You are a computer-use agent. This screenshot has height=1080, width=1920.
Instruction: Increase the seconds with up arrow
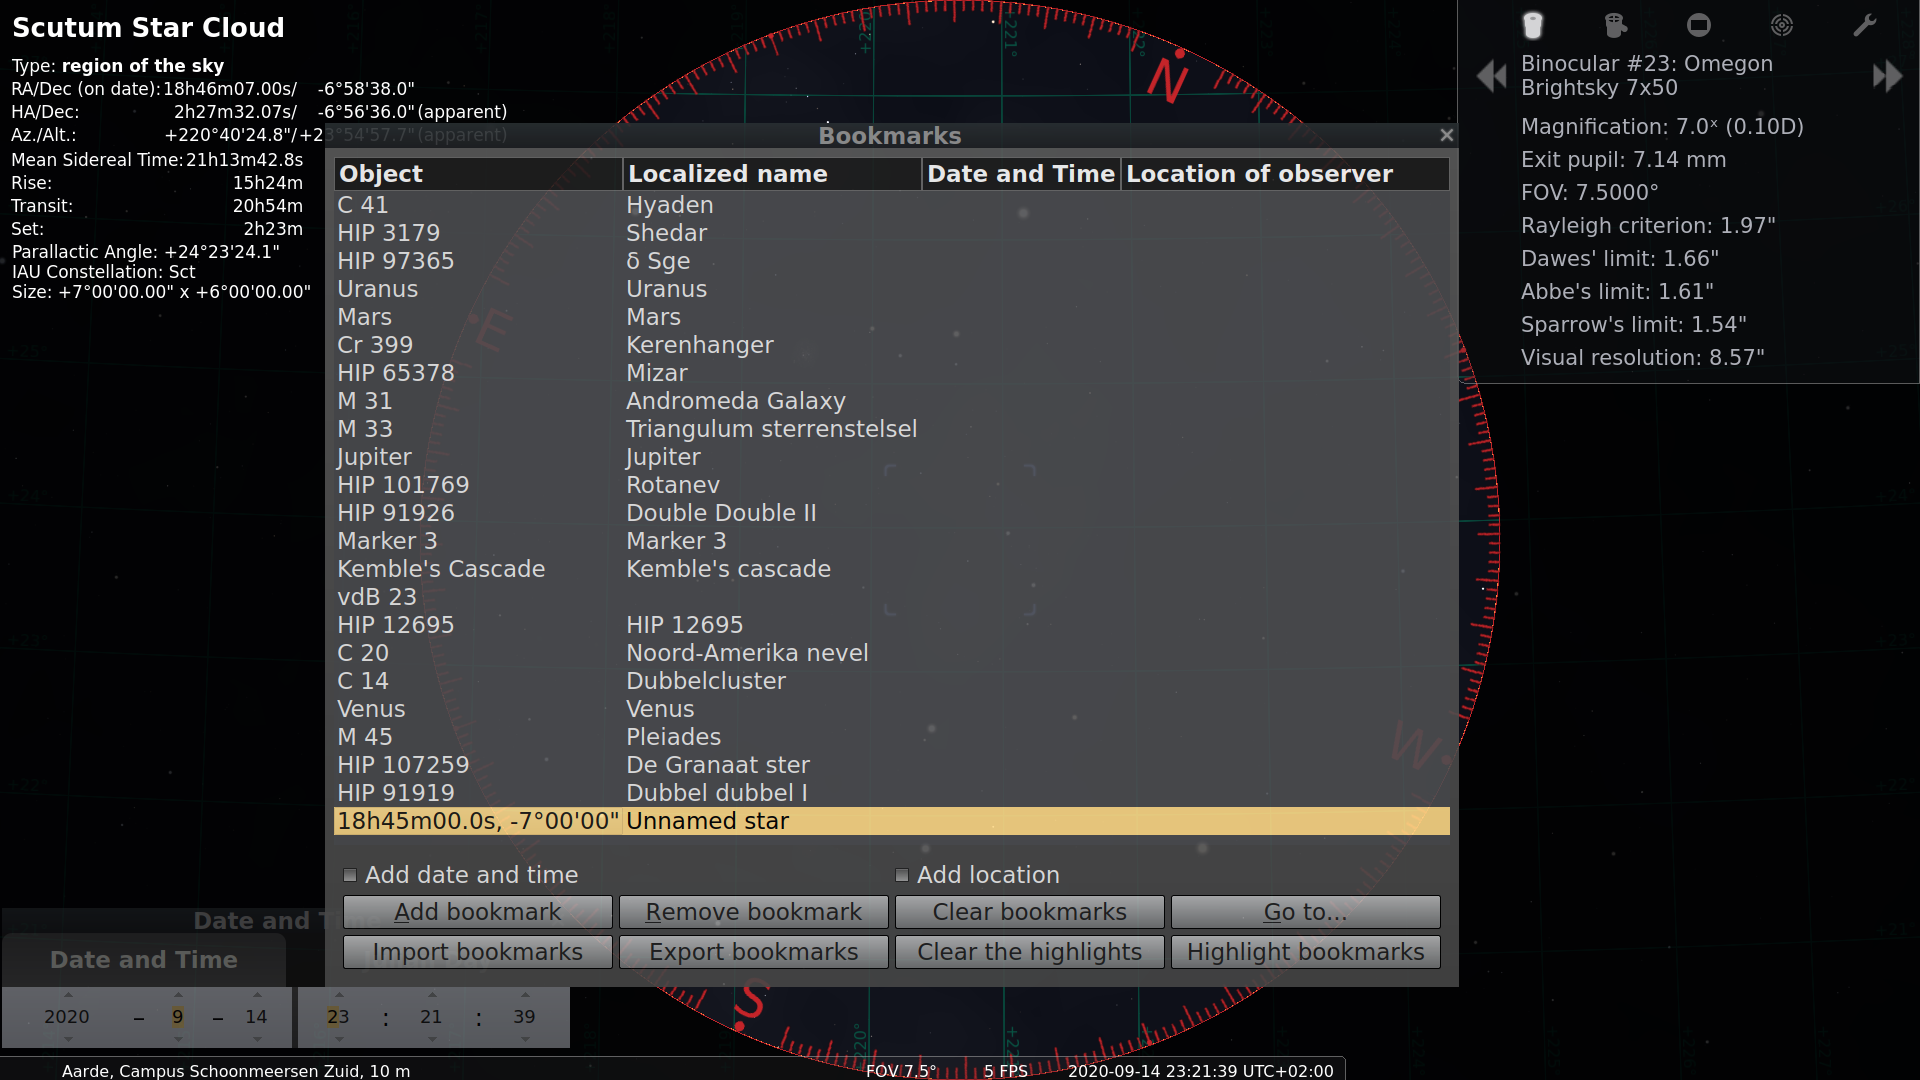click(525, 995)
